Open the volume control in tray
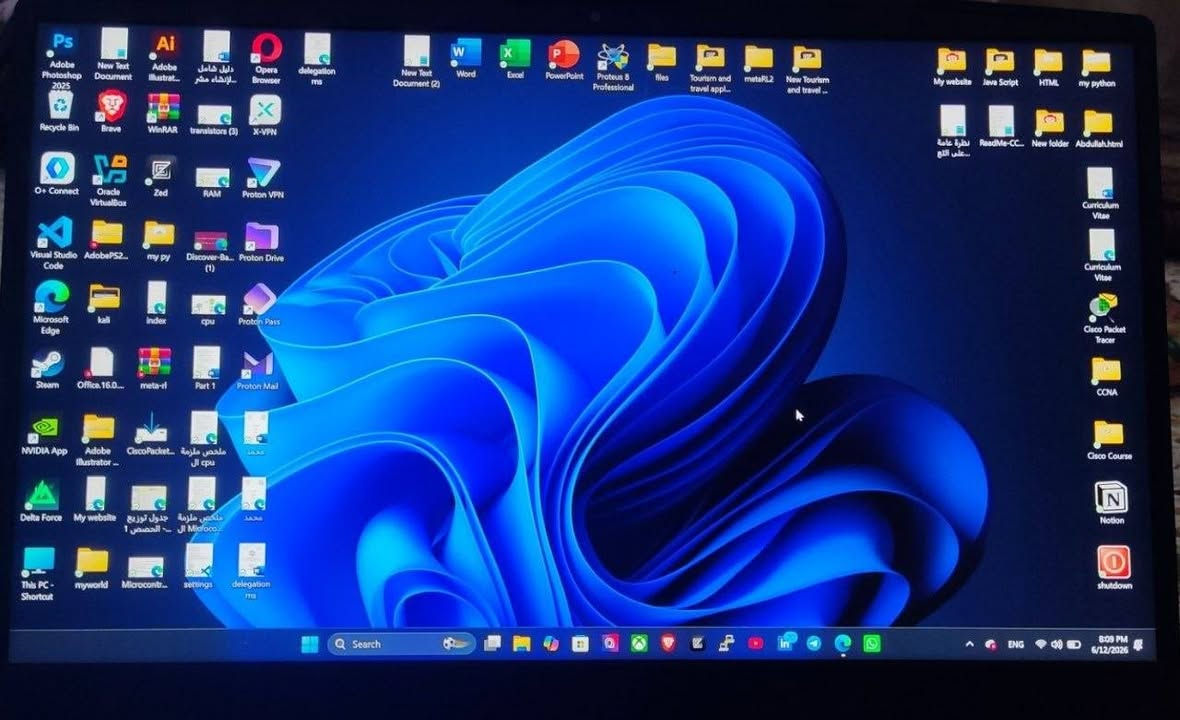 tap(1057, 645)
